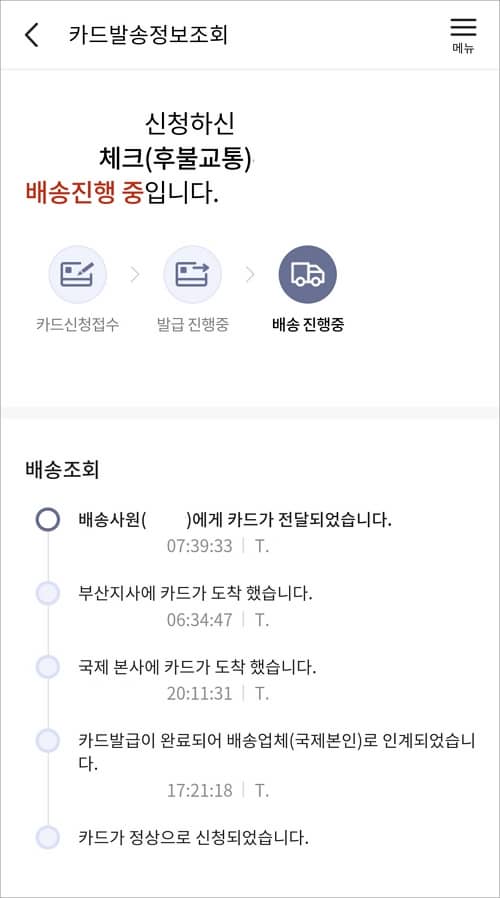Image resolution: width=500 pixels, height=898 pixels.
Task: Tap the 카드신청접수 step label
Action: tap(77, 325)
